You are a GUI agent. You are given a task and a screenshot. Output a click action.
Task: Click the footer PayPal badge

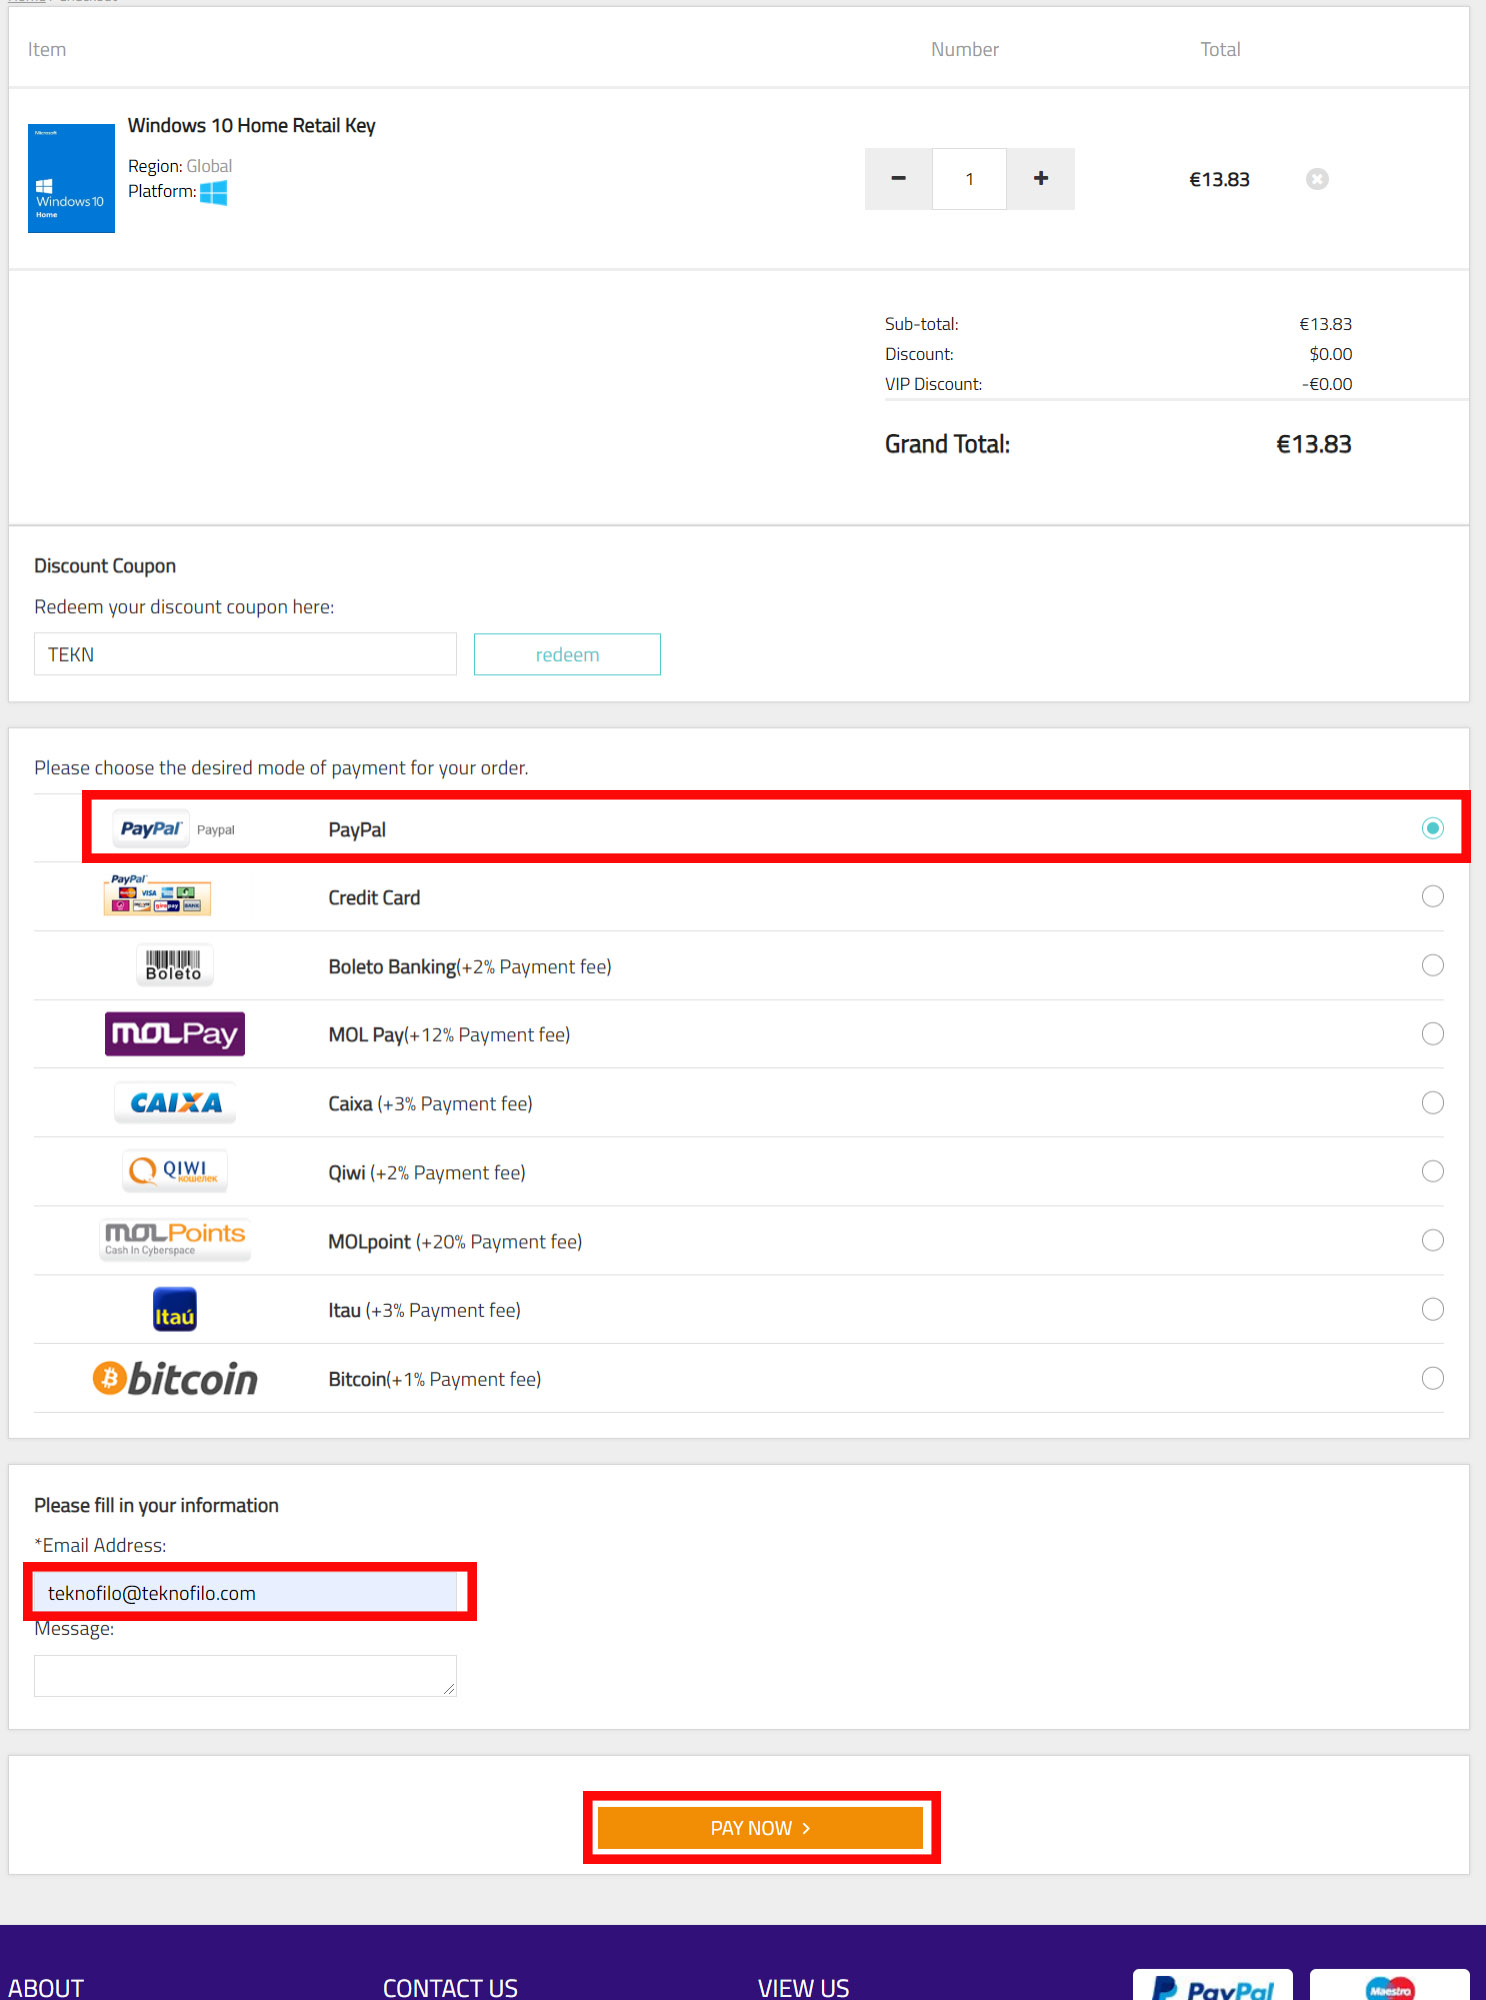pyautogui.click(x=1212, y=1985)
